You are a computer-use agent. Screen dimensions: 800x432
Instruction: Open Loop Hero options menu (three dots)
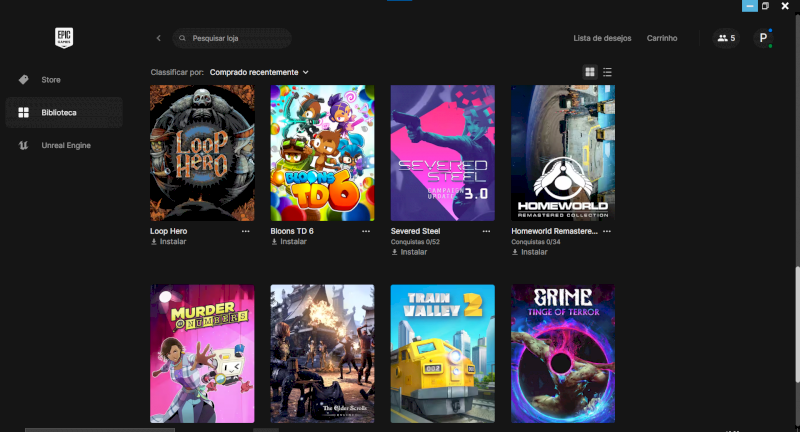point(245,231)
